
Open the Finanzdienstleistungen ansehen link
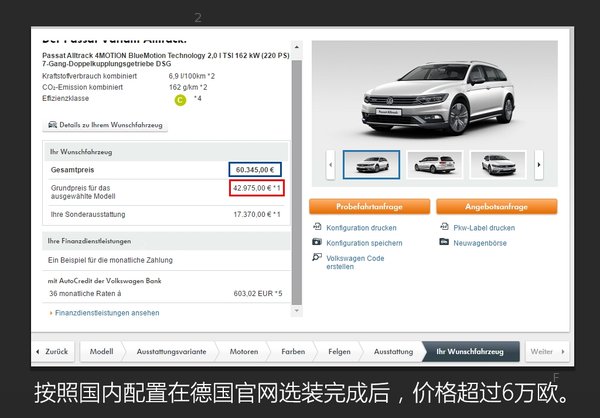[107, 313]
